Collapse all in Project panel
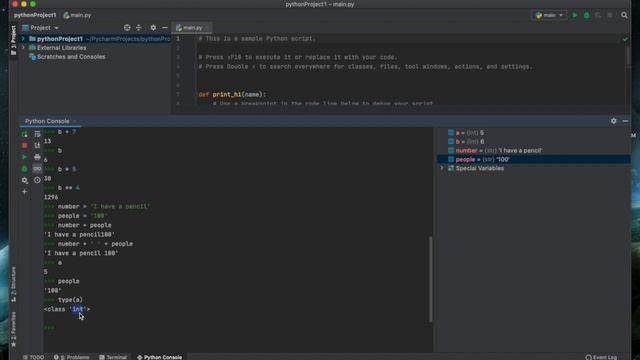Screen dimensions: 640x360 tap(139, 28)
